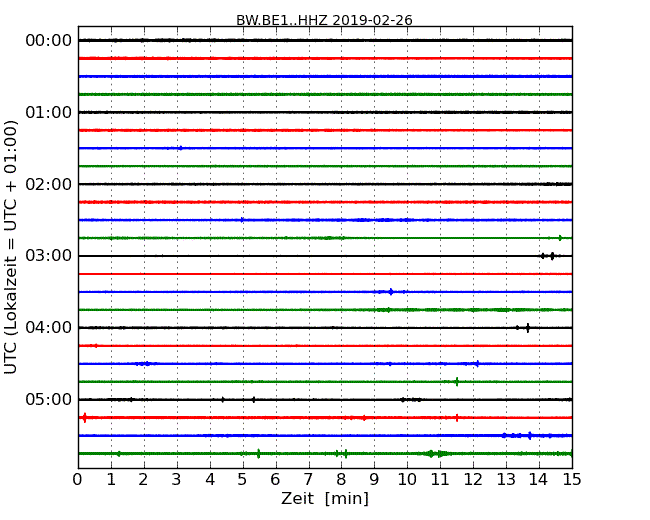Screen dimensions: 650x520
Task: Click the black event near minute 14.4 on 03:00 trace
Action: [x=552, y=256]
